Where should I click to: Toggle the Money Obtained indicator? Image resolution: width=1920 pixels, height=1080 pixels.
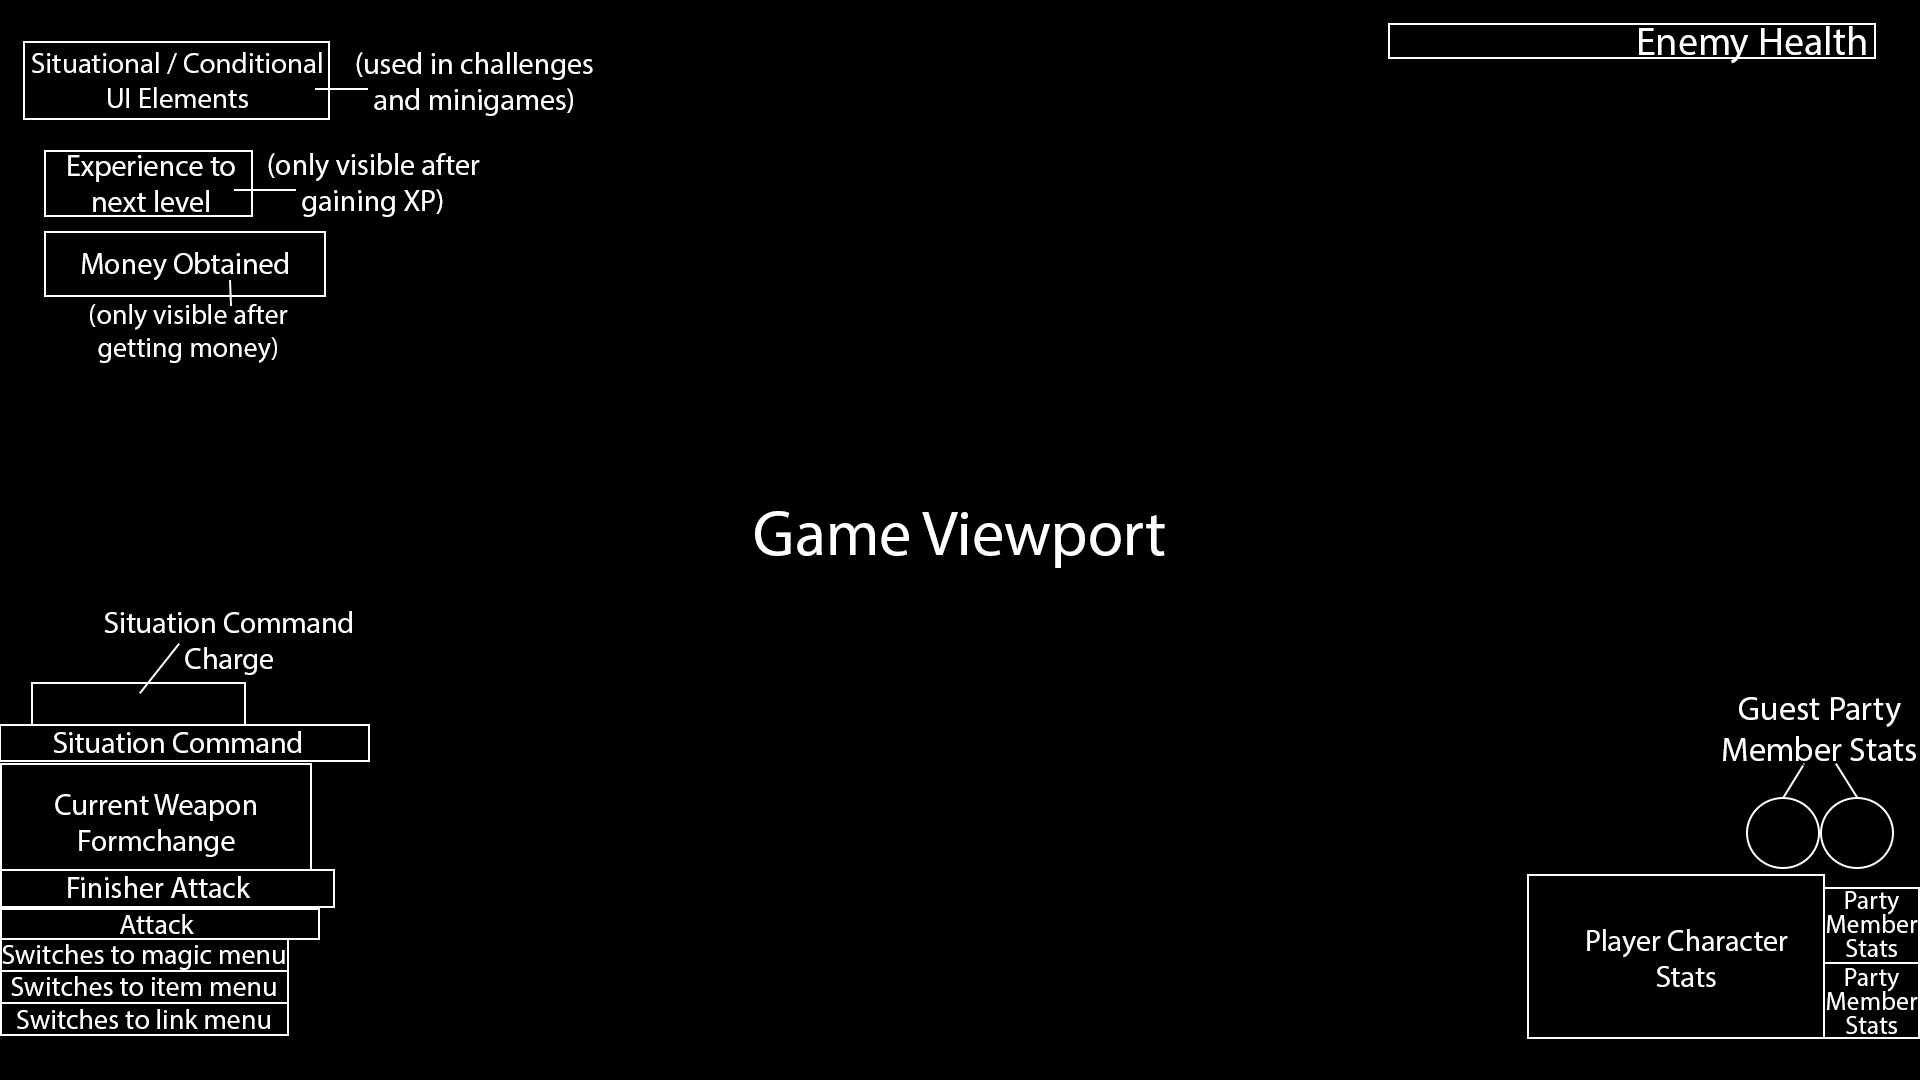coord(185,264)
